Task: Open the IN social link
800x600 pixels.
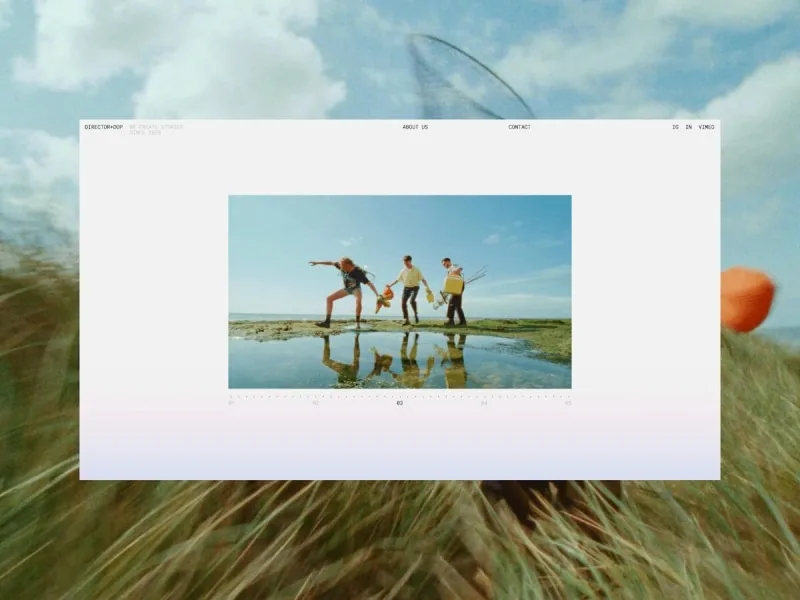Action: [x=688, y=127]
